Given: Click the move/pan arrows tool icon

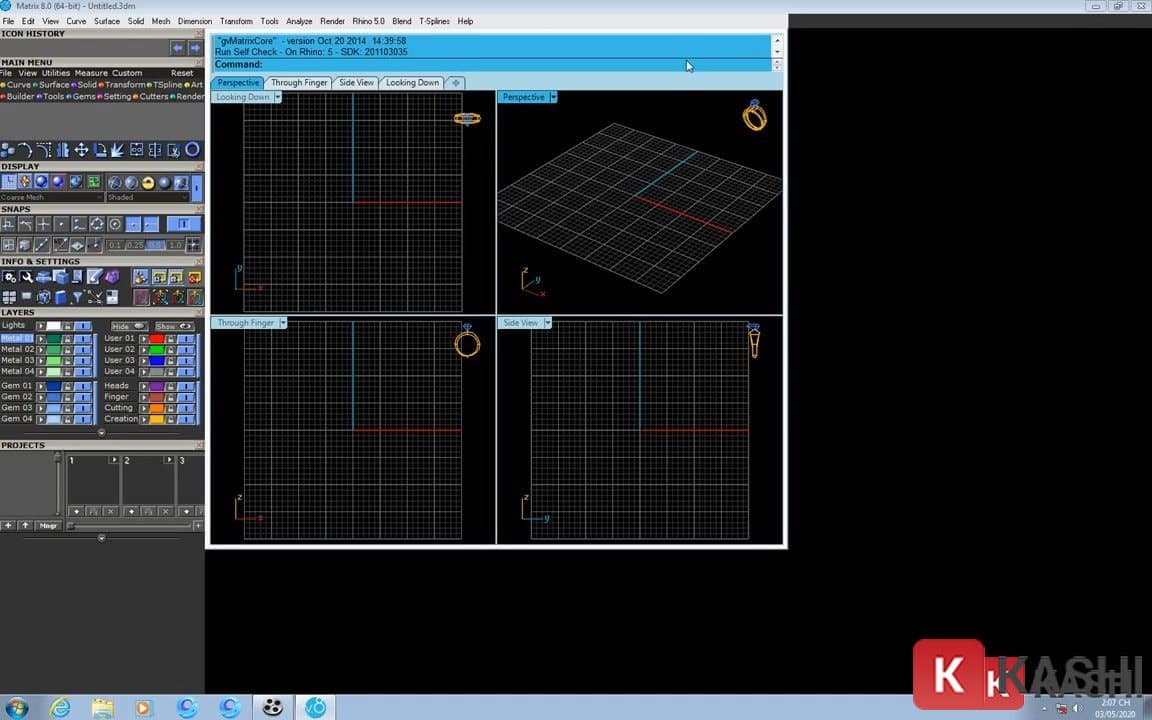Looking at the screenshot, I should [82, 150].
